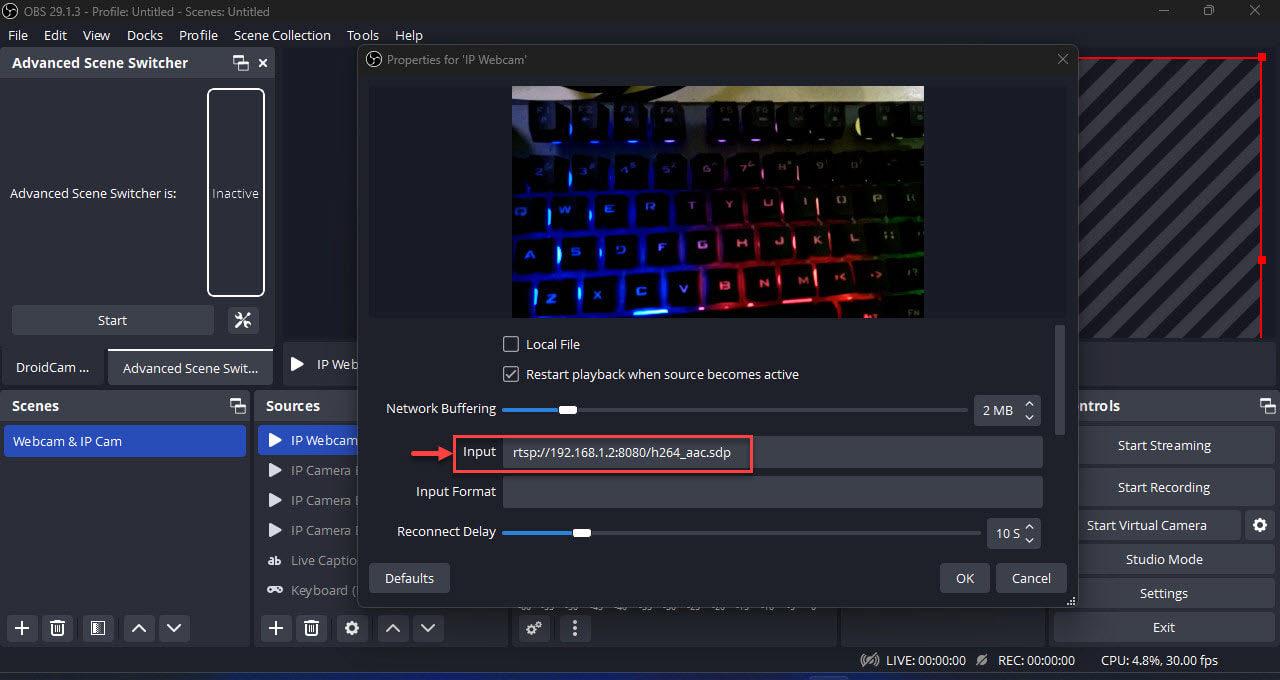The image size is (1280, 680).
Task: Open the Edit menu
Action: pyautogui.click(x=56, y=35)
